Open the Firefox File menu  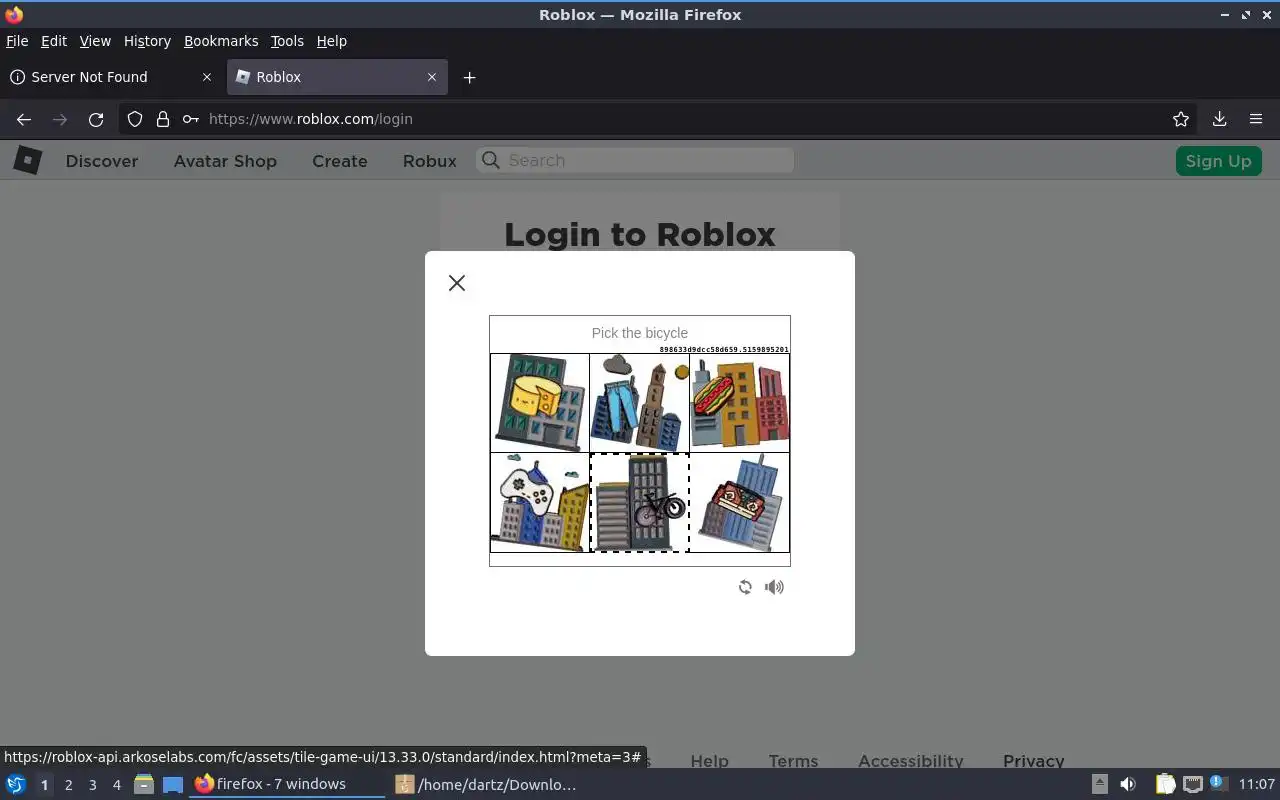point(17,41)
